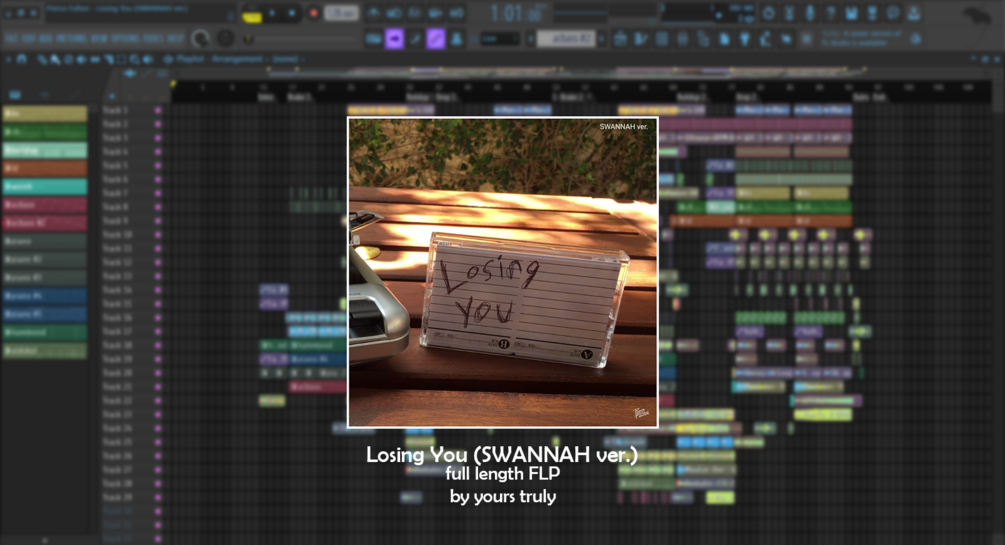
Task: Open the HELP menu
Action: click(x=176, y=38)
